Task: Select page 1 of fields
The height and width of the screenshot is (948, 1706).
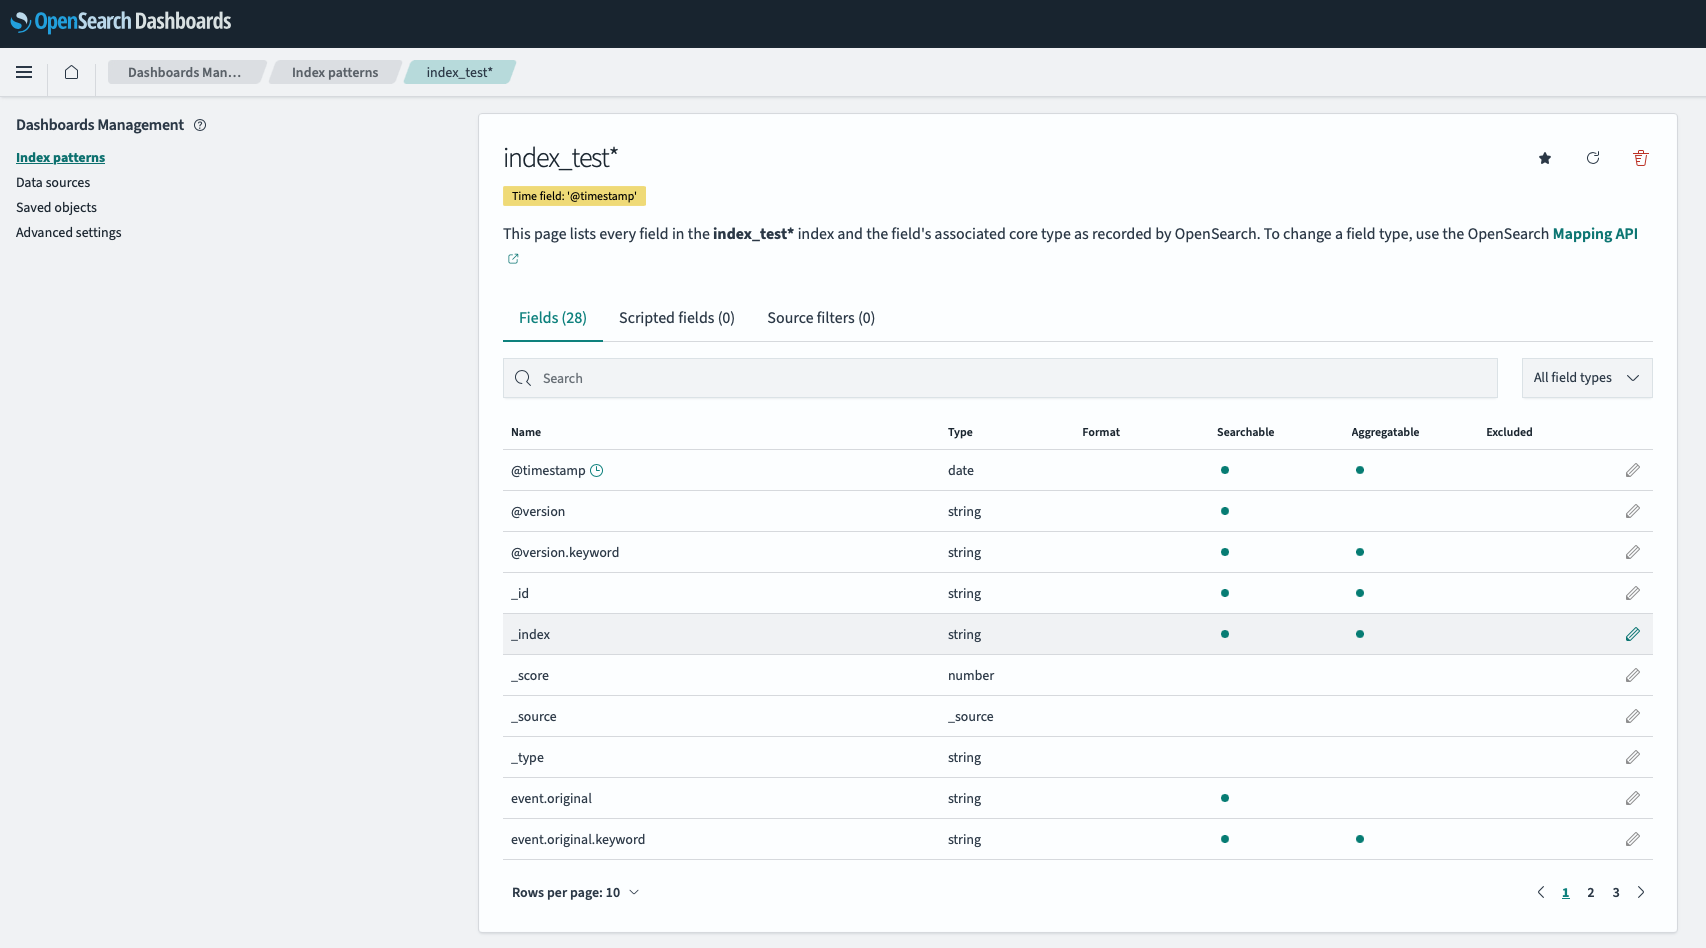Action: pyautogui.click(x=1566, y=892)
